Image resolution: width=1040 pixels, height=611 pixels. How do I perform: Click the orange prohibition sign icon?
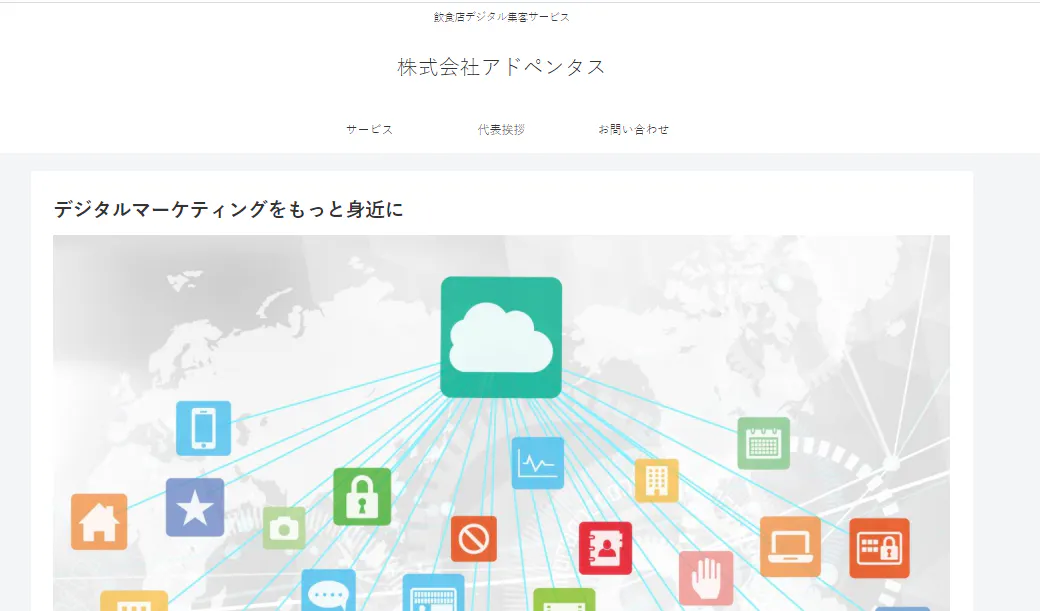[x=473, y=539]
